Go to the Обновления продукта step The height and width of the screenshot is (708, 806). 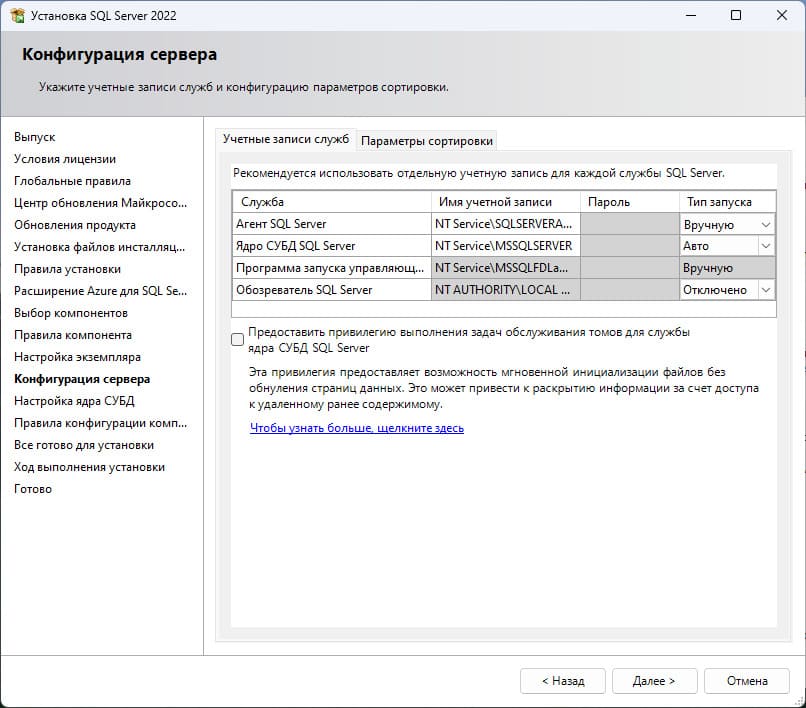point(75,225)
